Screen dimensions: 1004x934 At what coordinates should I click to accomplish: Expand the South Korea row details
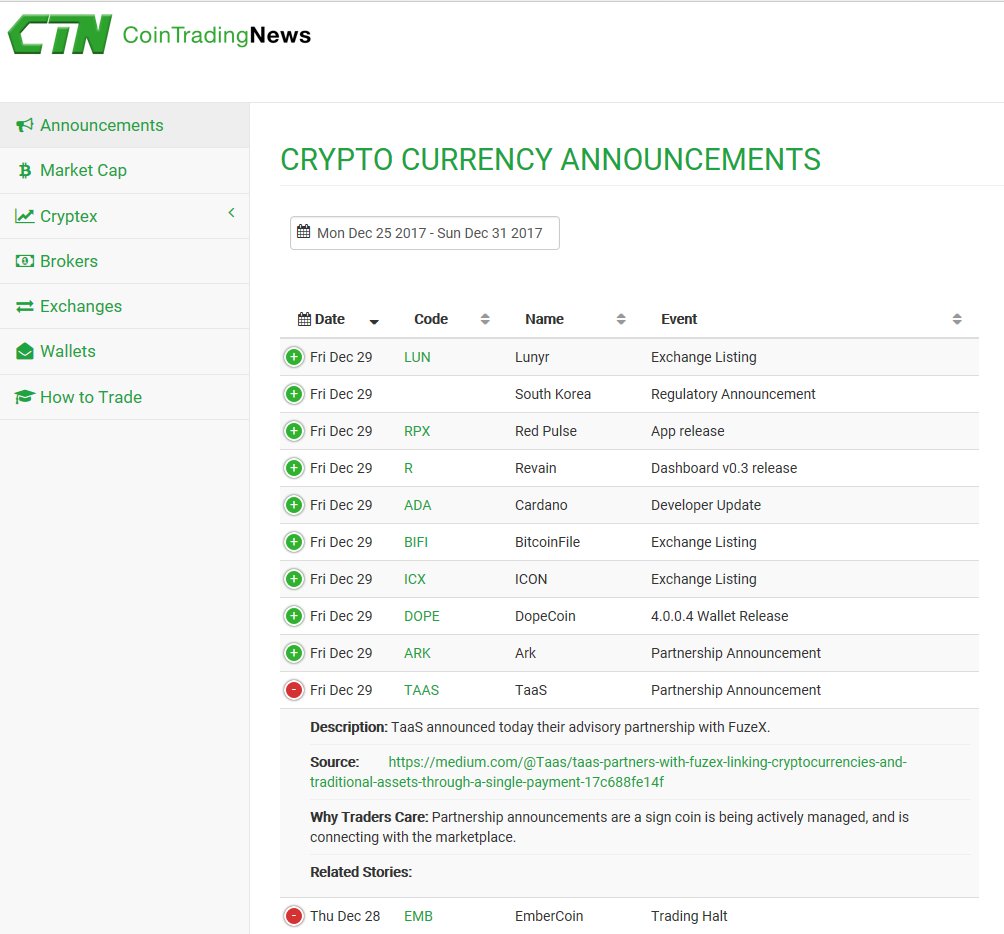click(x=294, y=394)
